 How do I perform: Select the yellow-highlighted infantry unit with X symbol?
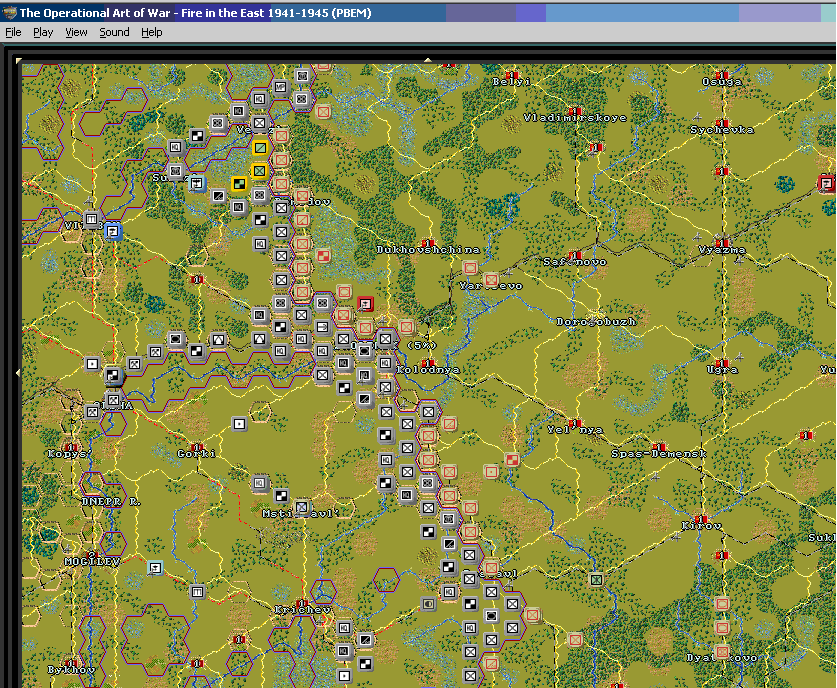[x=260, y=171]
